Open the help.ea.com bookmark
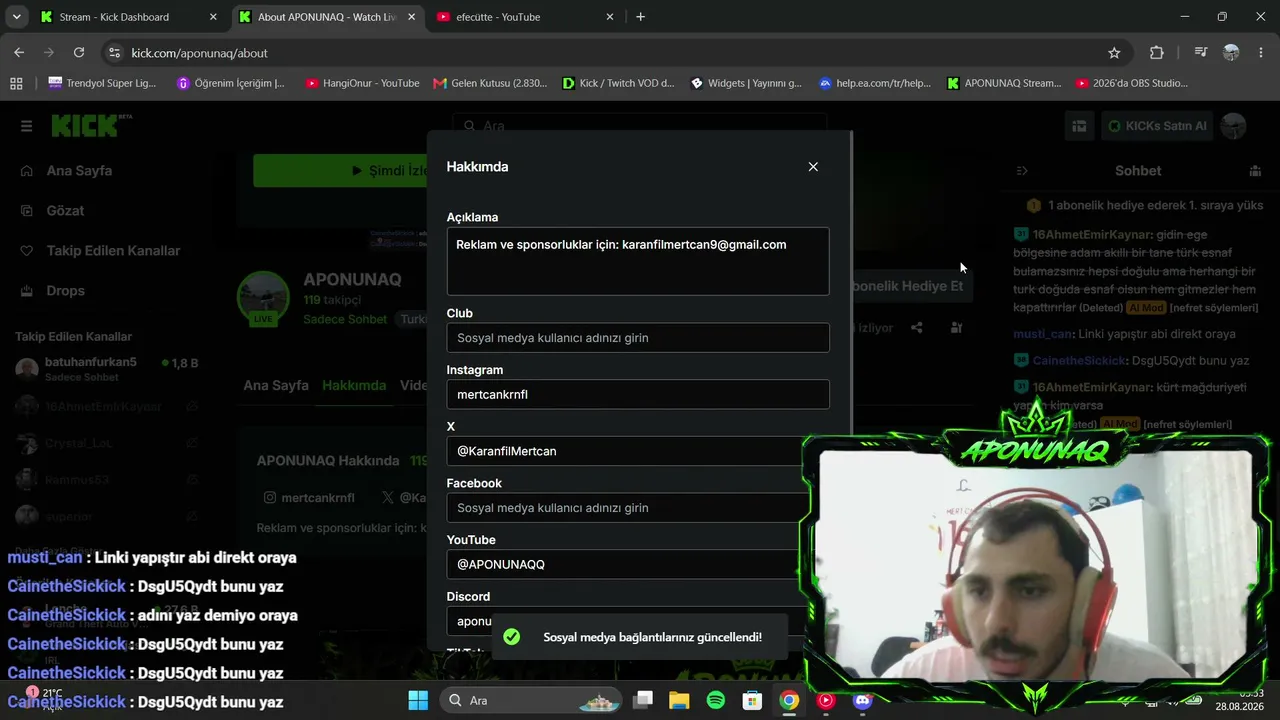Image resolution: width=1280 pixels, height=720 pixels. pos(875,84)
